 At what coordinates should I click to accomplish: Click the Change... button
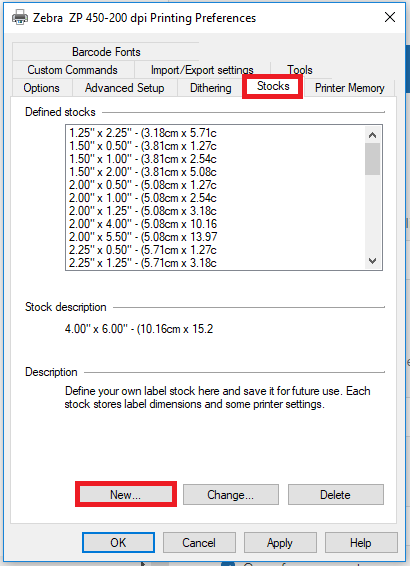click(231, 495)
